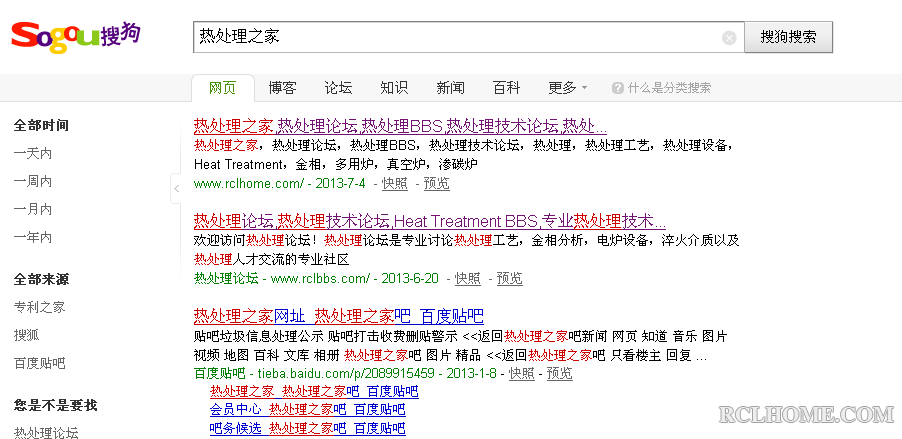
Task: Open 快照 for the rclbbs.com result
Action: click(468, 278)
